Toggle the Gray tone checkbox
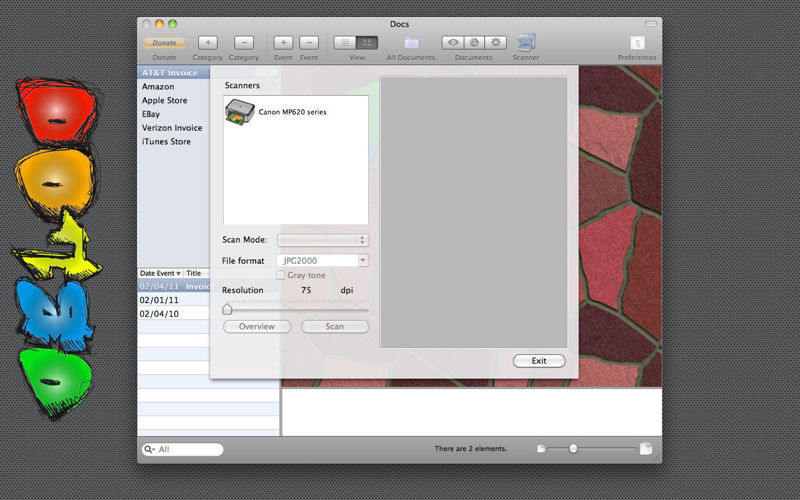 tap(280, 276)
